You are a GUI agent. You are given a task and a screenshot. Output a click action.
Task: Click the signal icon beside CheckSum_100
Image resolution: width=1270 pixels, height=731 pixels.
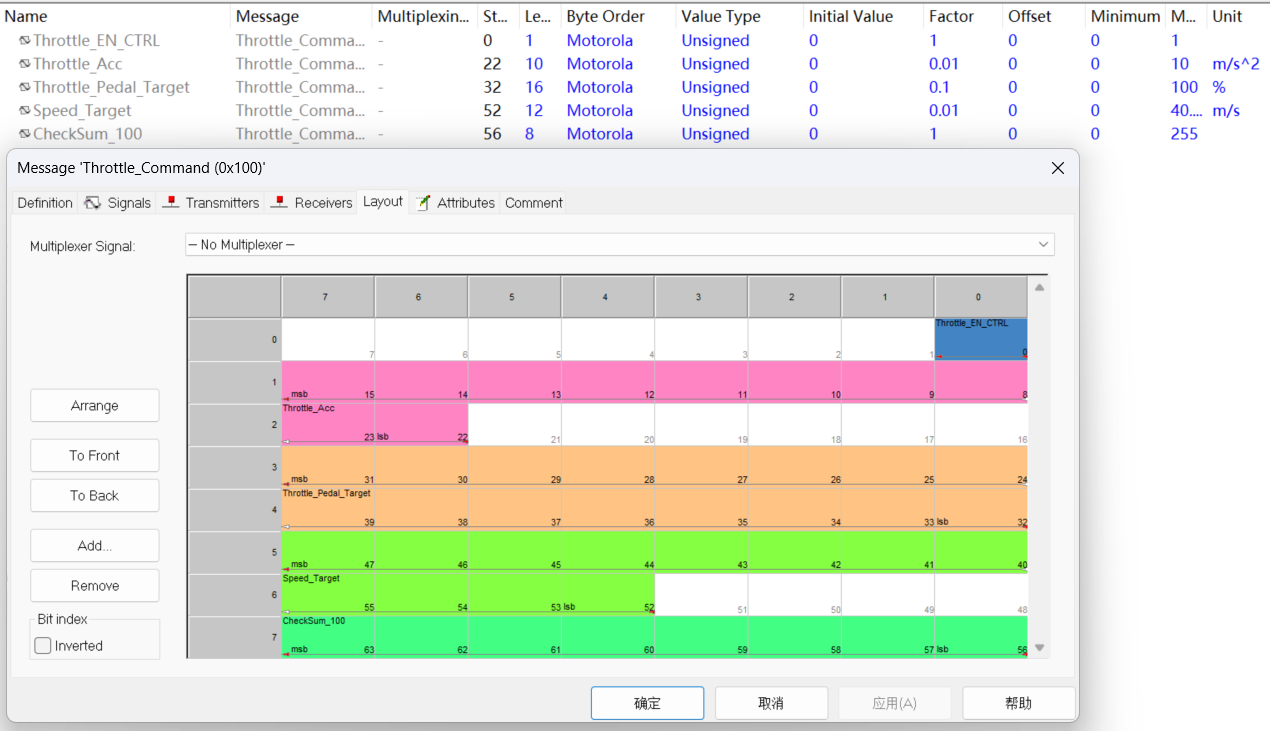click(x=24, y=134)
